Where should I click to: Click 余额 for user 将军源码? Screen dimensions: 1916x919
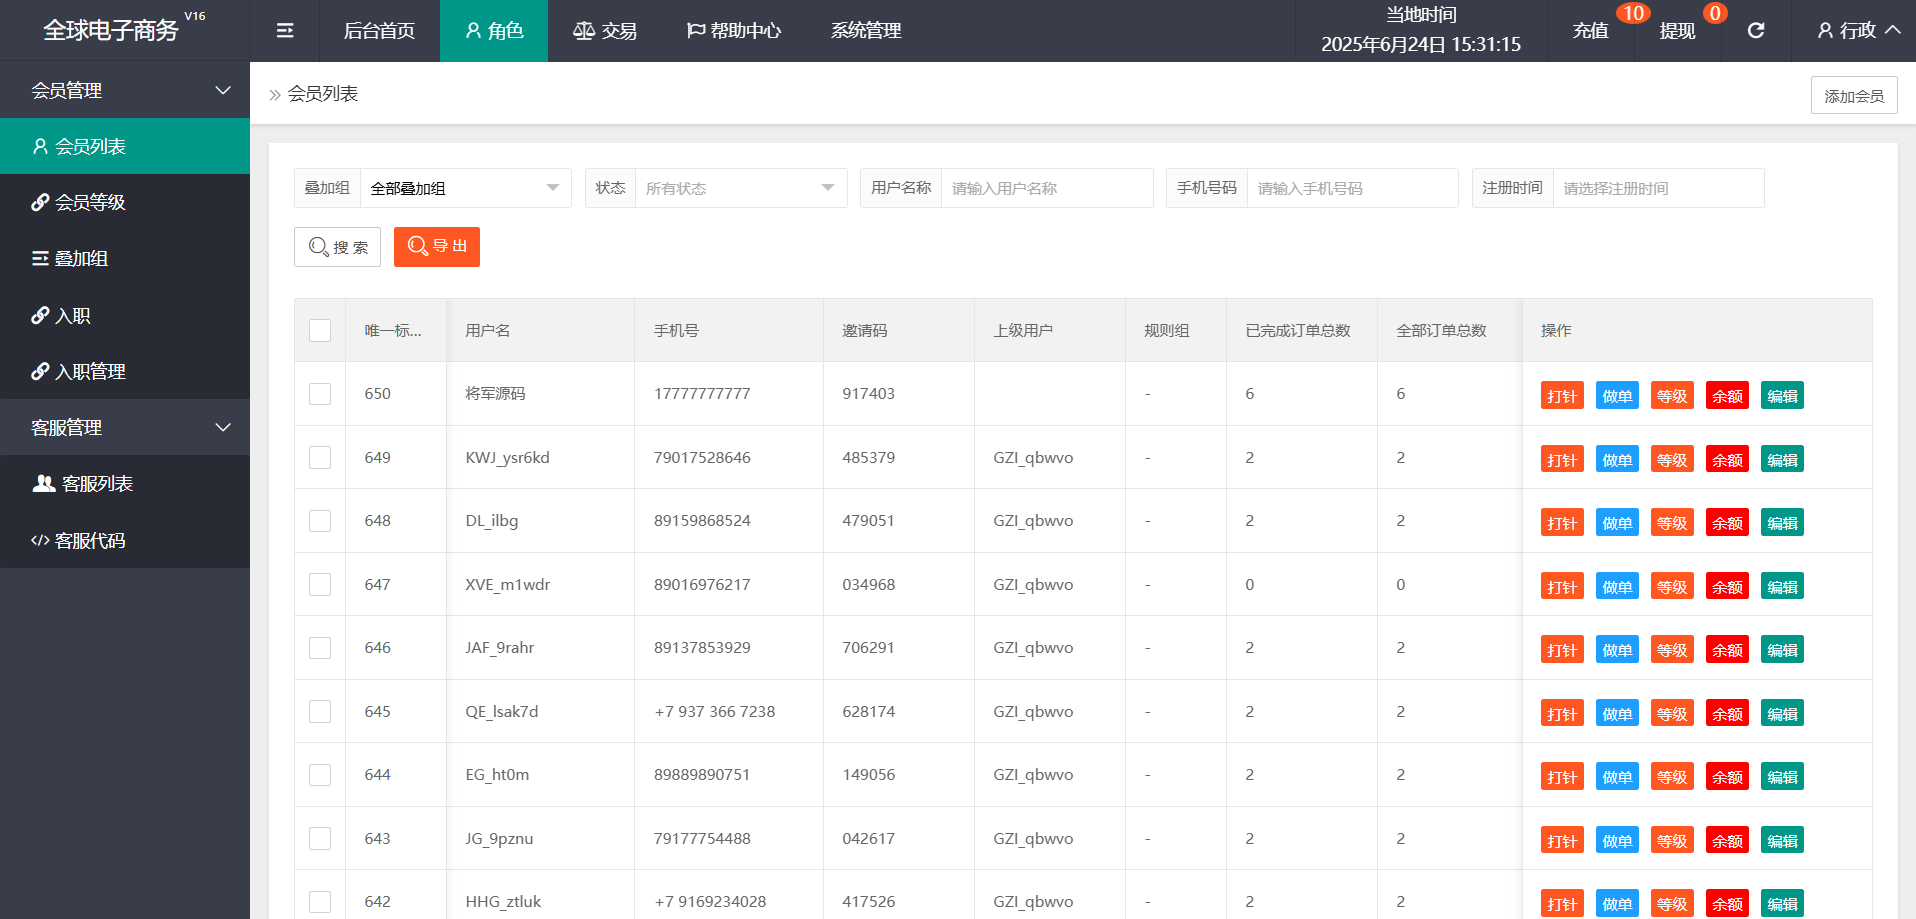[x=1727, y=396]
